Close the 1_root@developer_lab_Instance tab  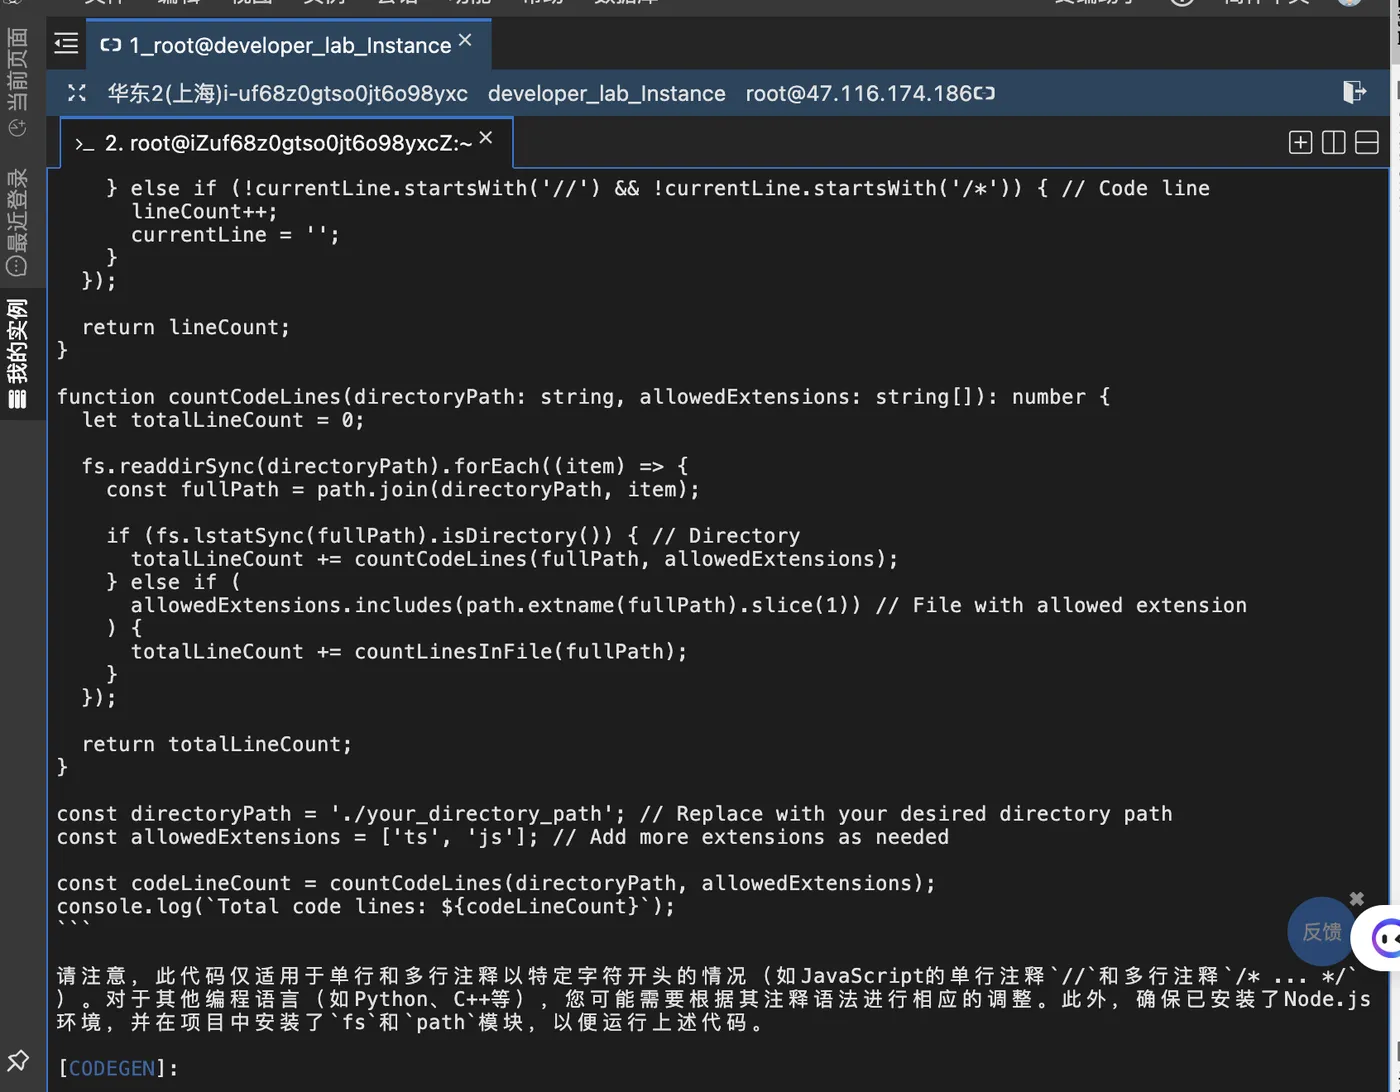(x=465, y=40)
